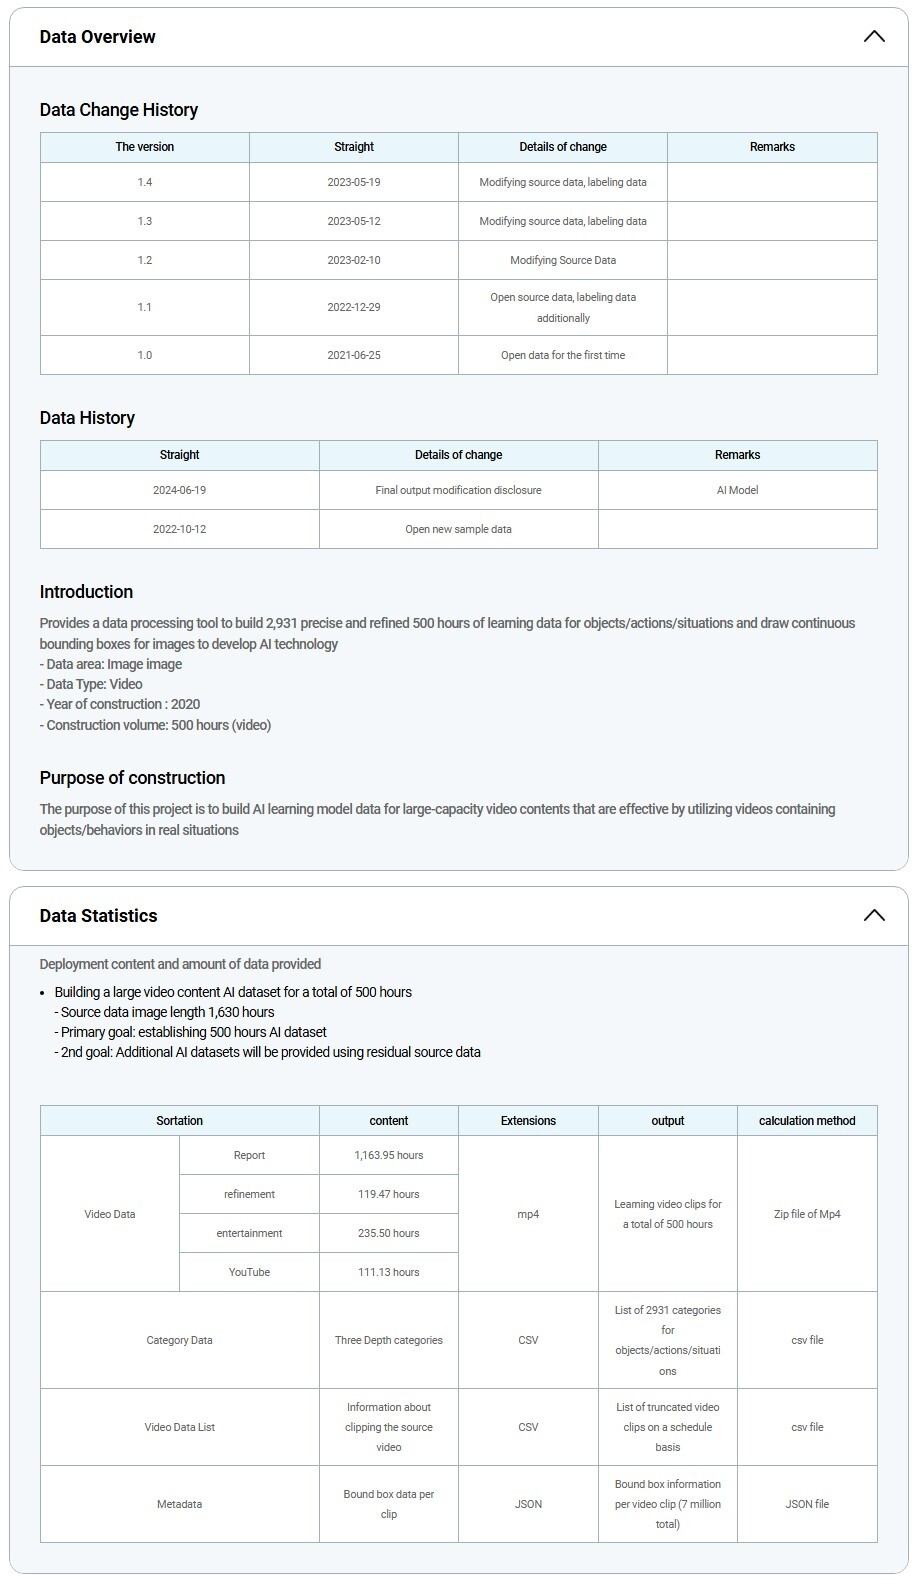916x1584 pixels.
Task: Collapse the Data Statistics section chevron
Action: click(x=873, y=916)
